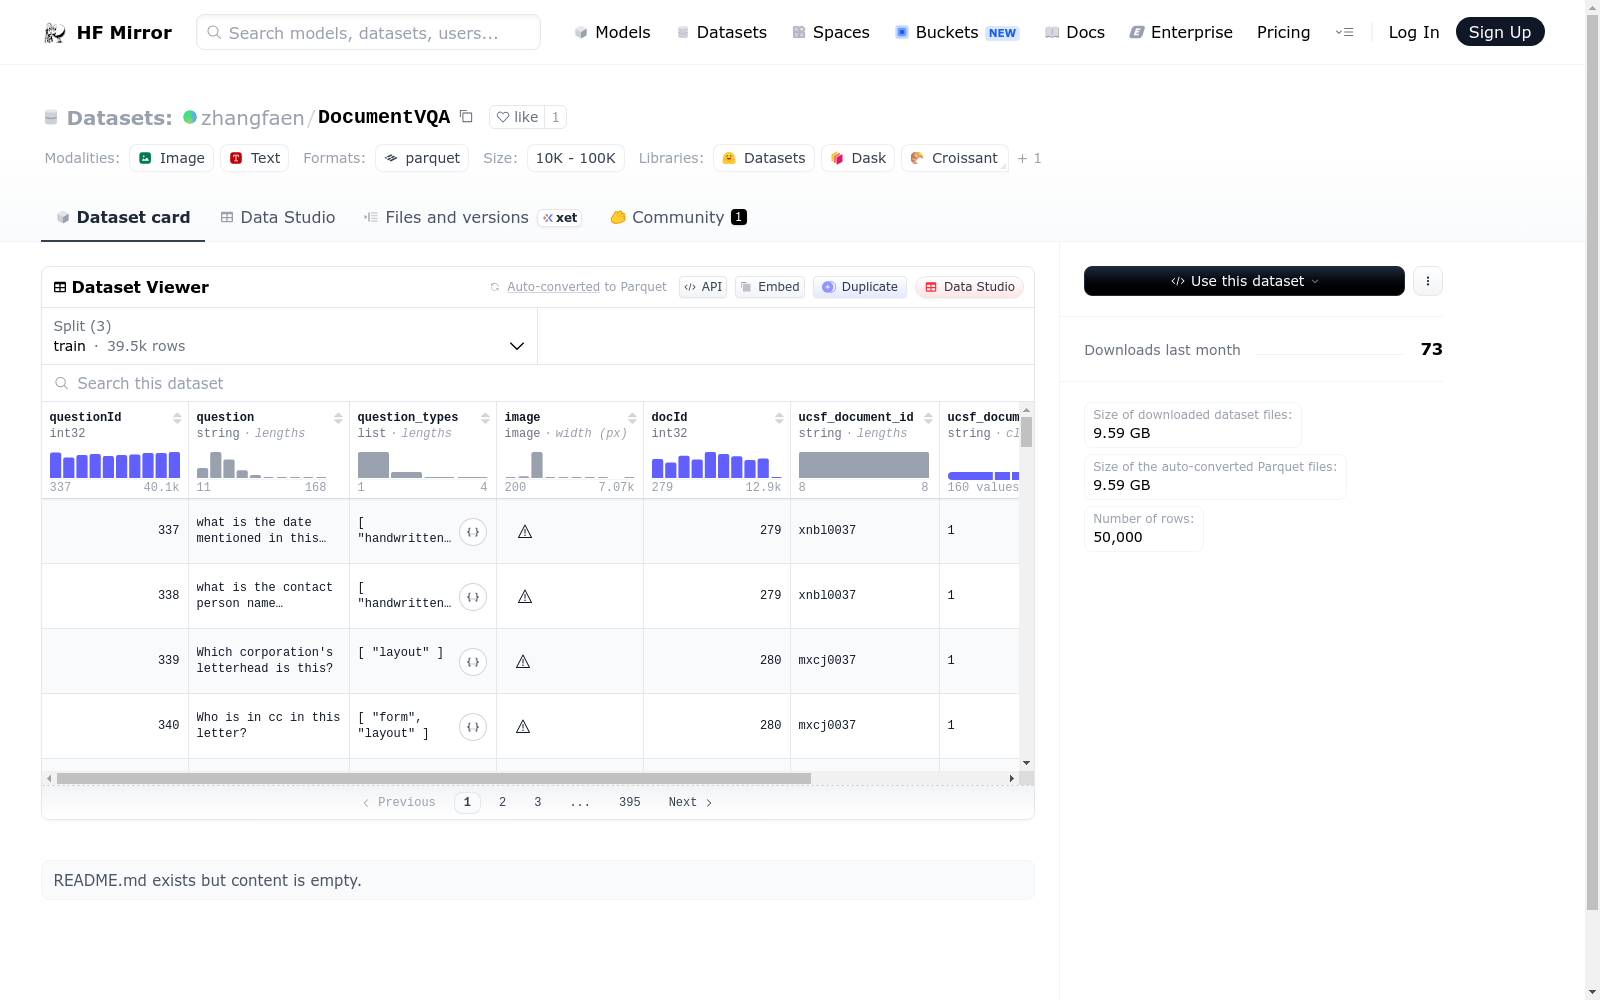Open the navigation overflow menu icon
This screenshot has height=1000, width=1600.
(1345, 33)
